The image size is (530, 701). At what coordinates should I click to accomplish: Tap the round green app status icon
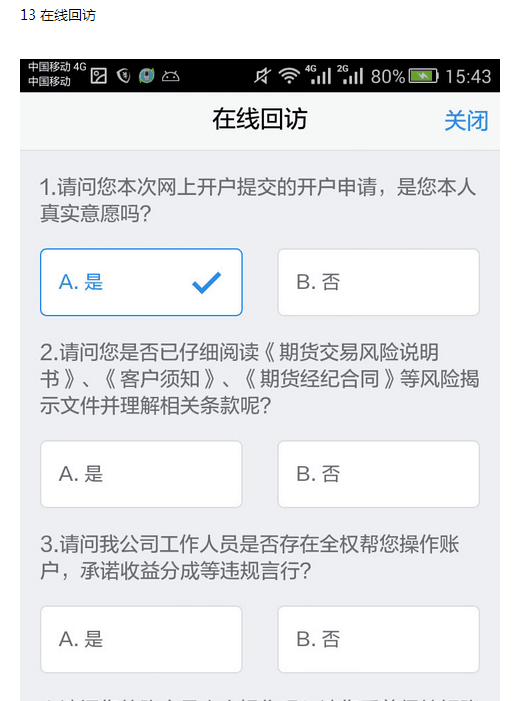[146, 76]
